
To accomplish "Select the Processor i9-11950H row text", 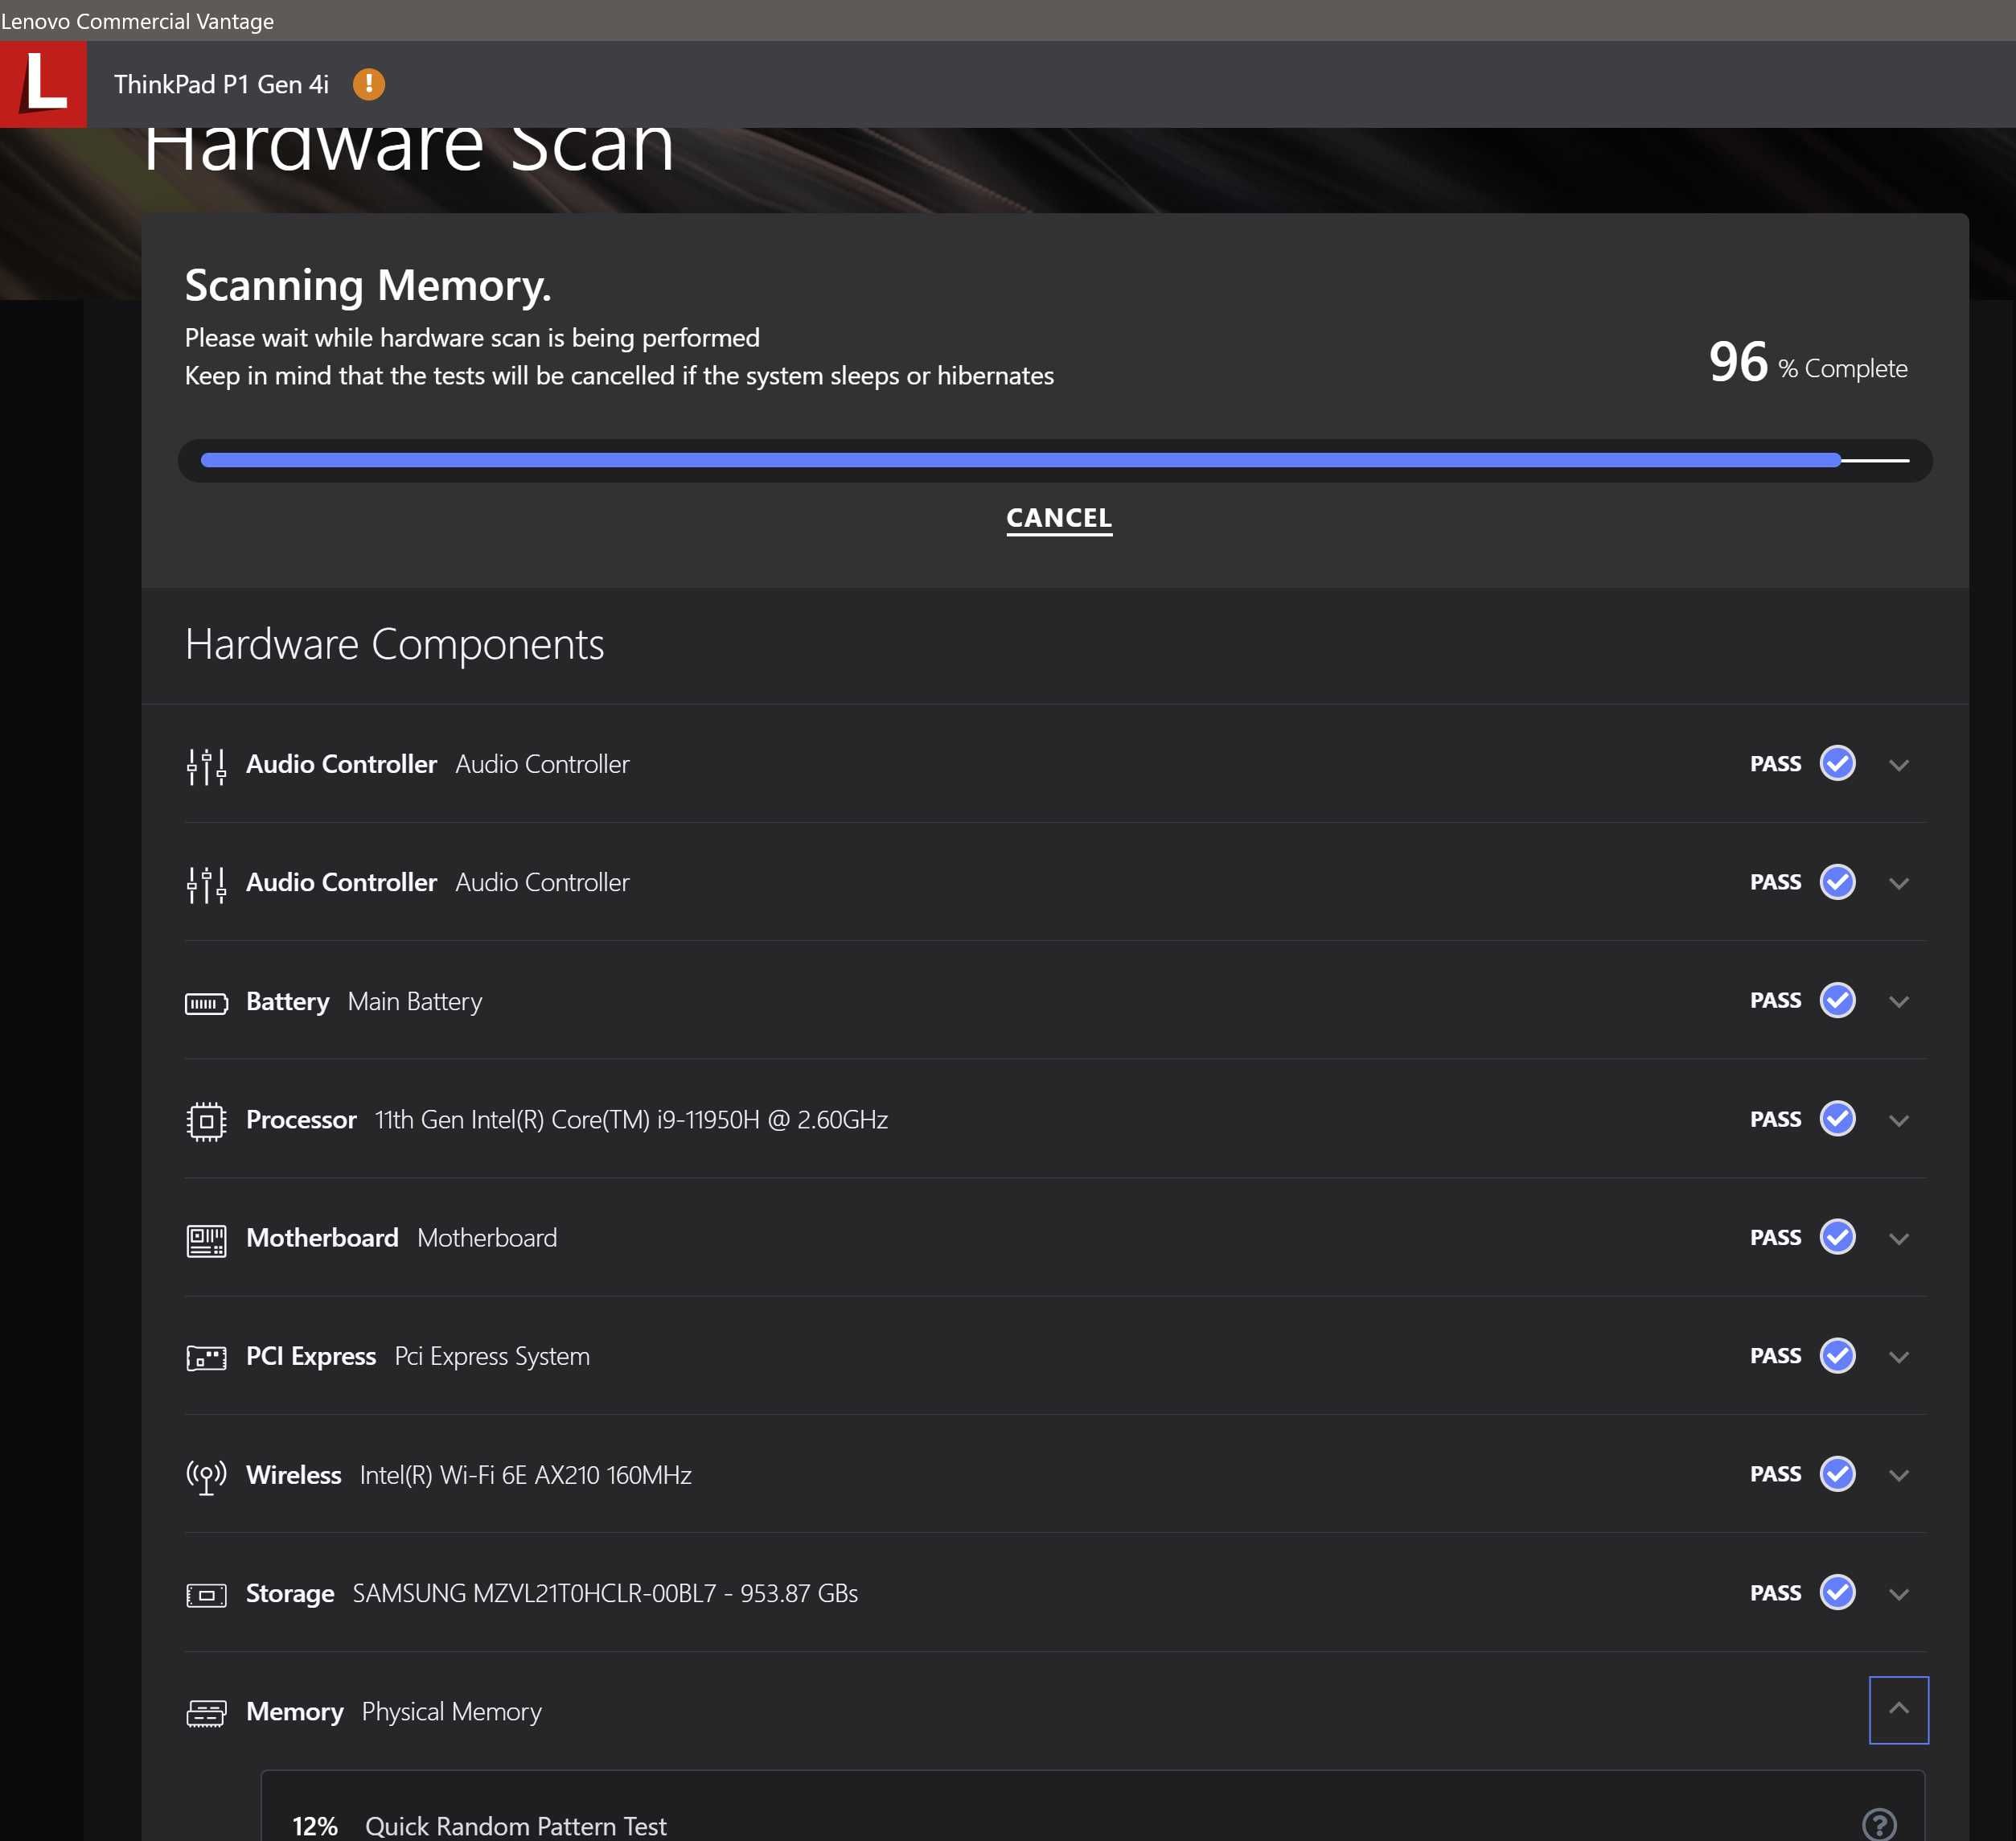I will [631, 1120].
